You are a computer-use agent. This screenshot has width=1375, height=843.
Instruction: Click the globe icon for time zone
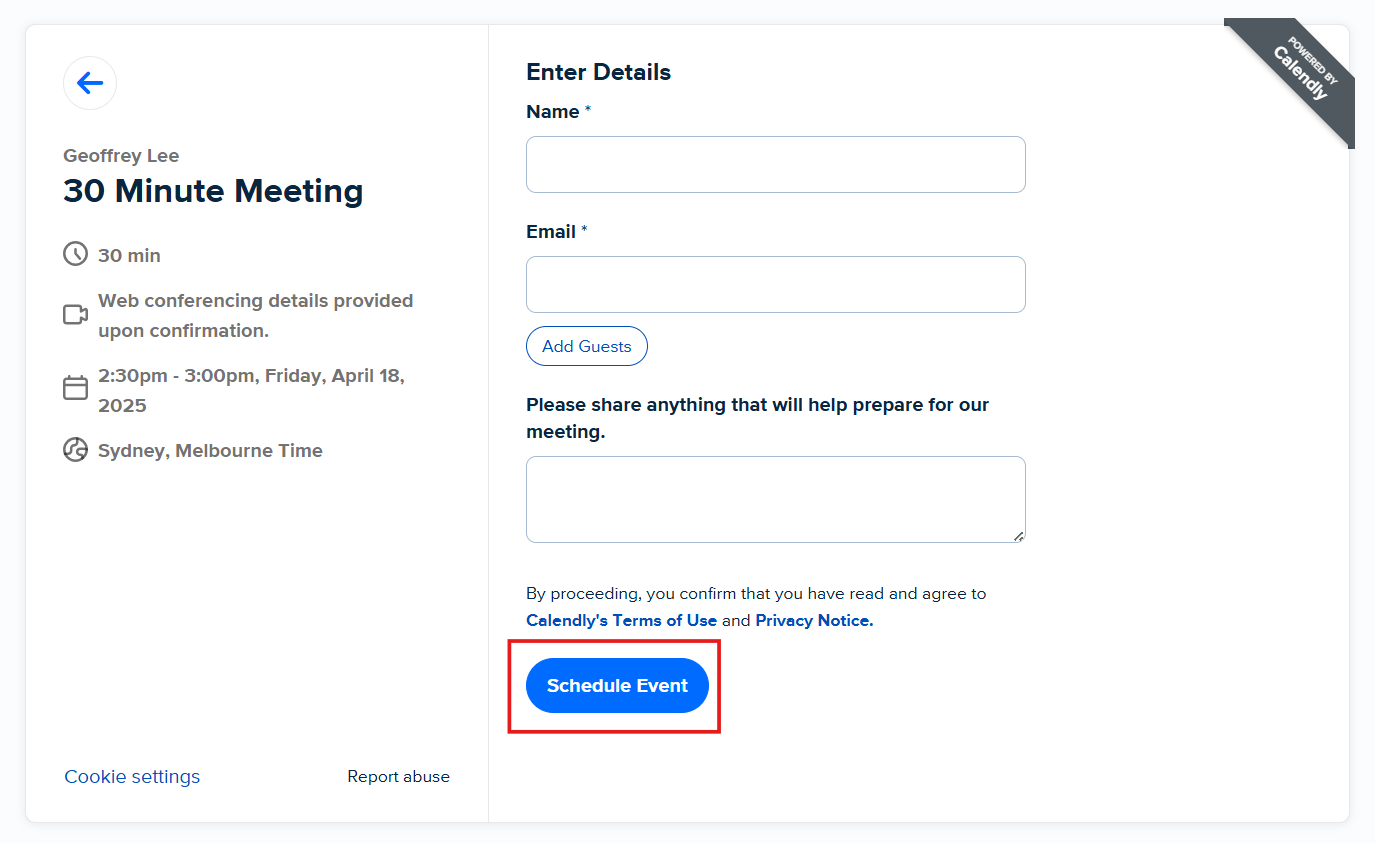pos(75,450)
